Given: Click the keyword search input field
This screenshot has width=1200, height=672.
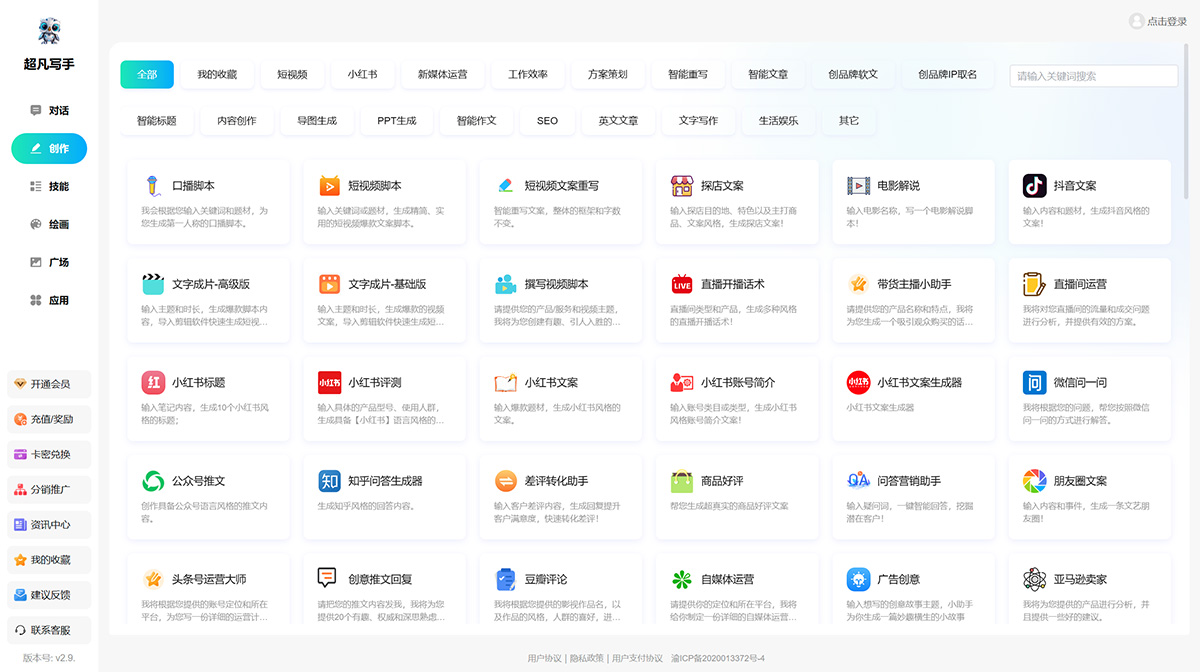Looking at the screenshot, I should (x=1093, y=75).
